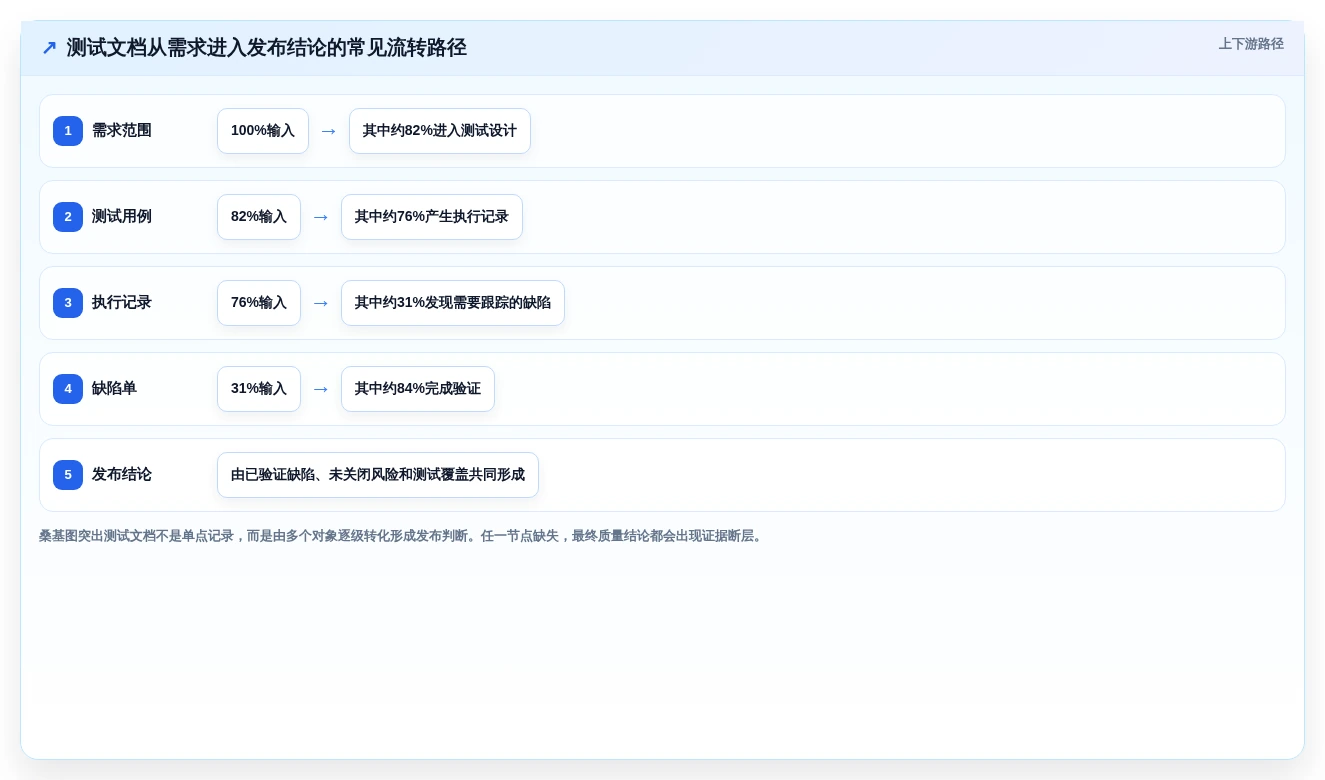Select step badge 4 for 缺陷单
Viewport: 1325px width, 780px height.
click(68, 389)
